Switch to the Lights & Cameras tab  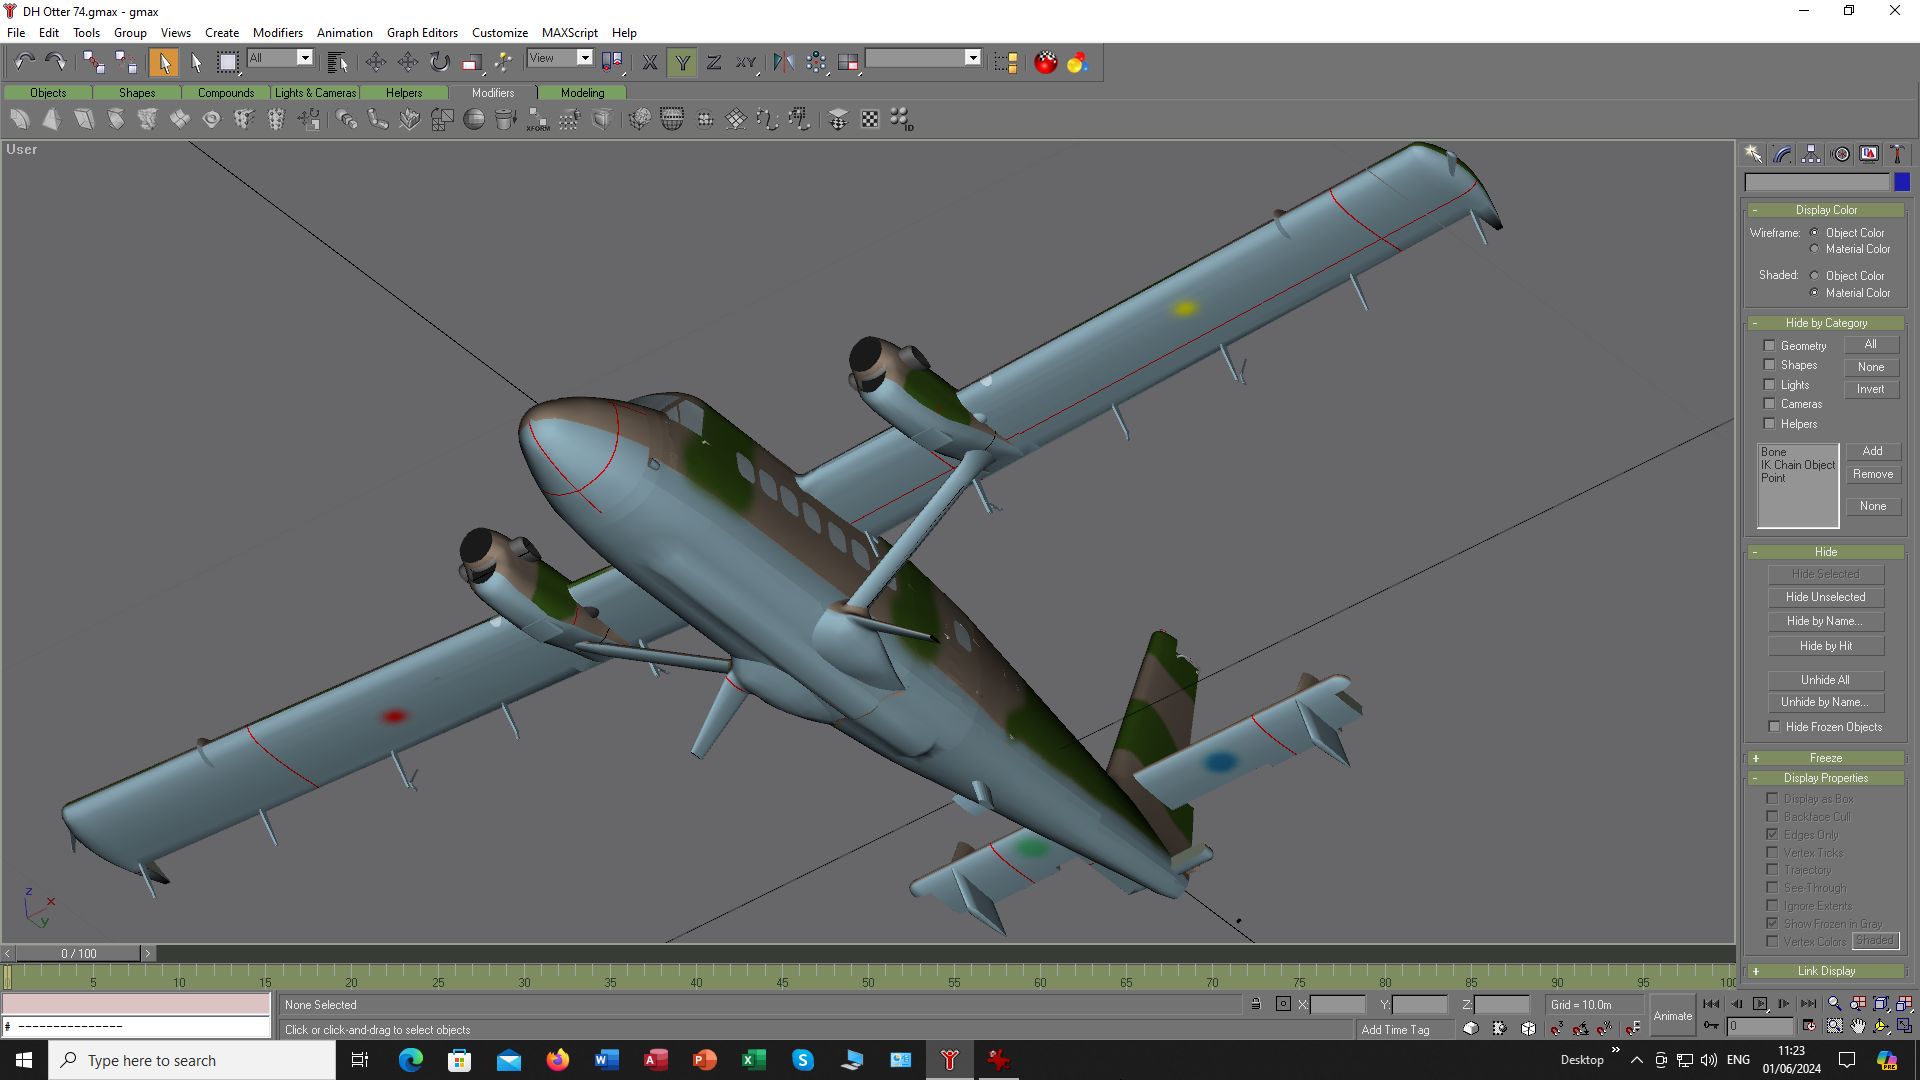[315, 93]
